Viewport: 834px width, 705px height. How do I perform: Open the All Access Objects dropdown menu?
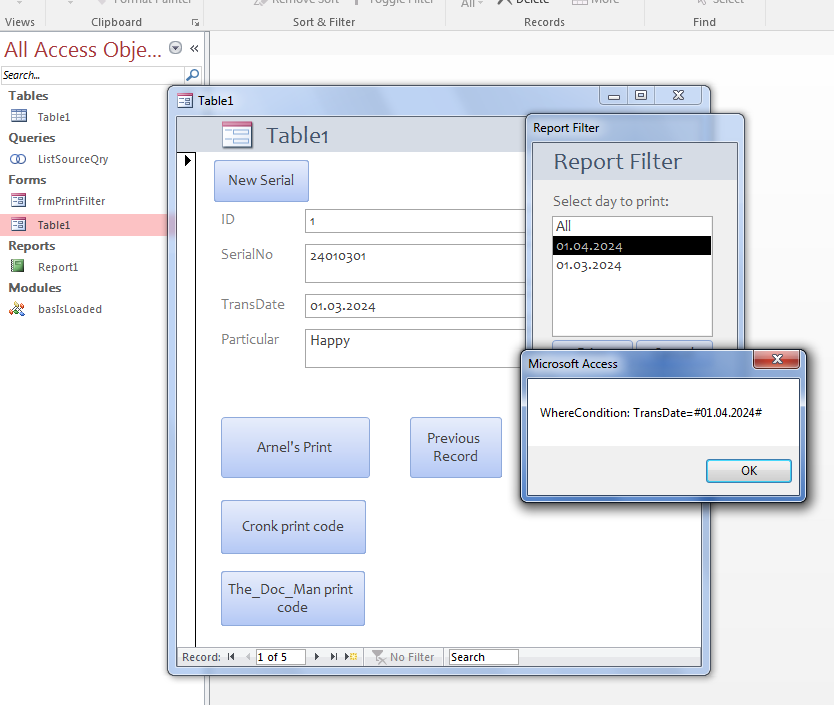coord(175,48)
